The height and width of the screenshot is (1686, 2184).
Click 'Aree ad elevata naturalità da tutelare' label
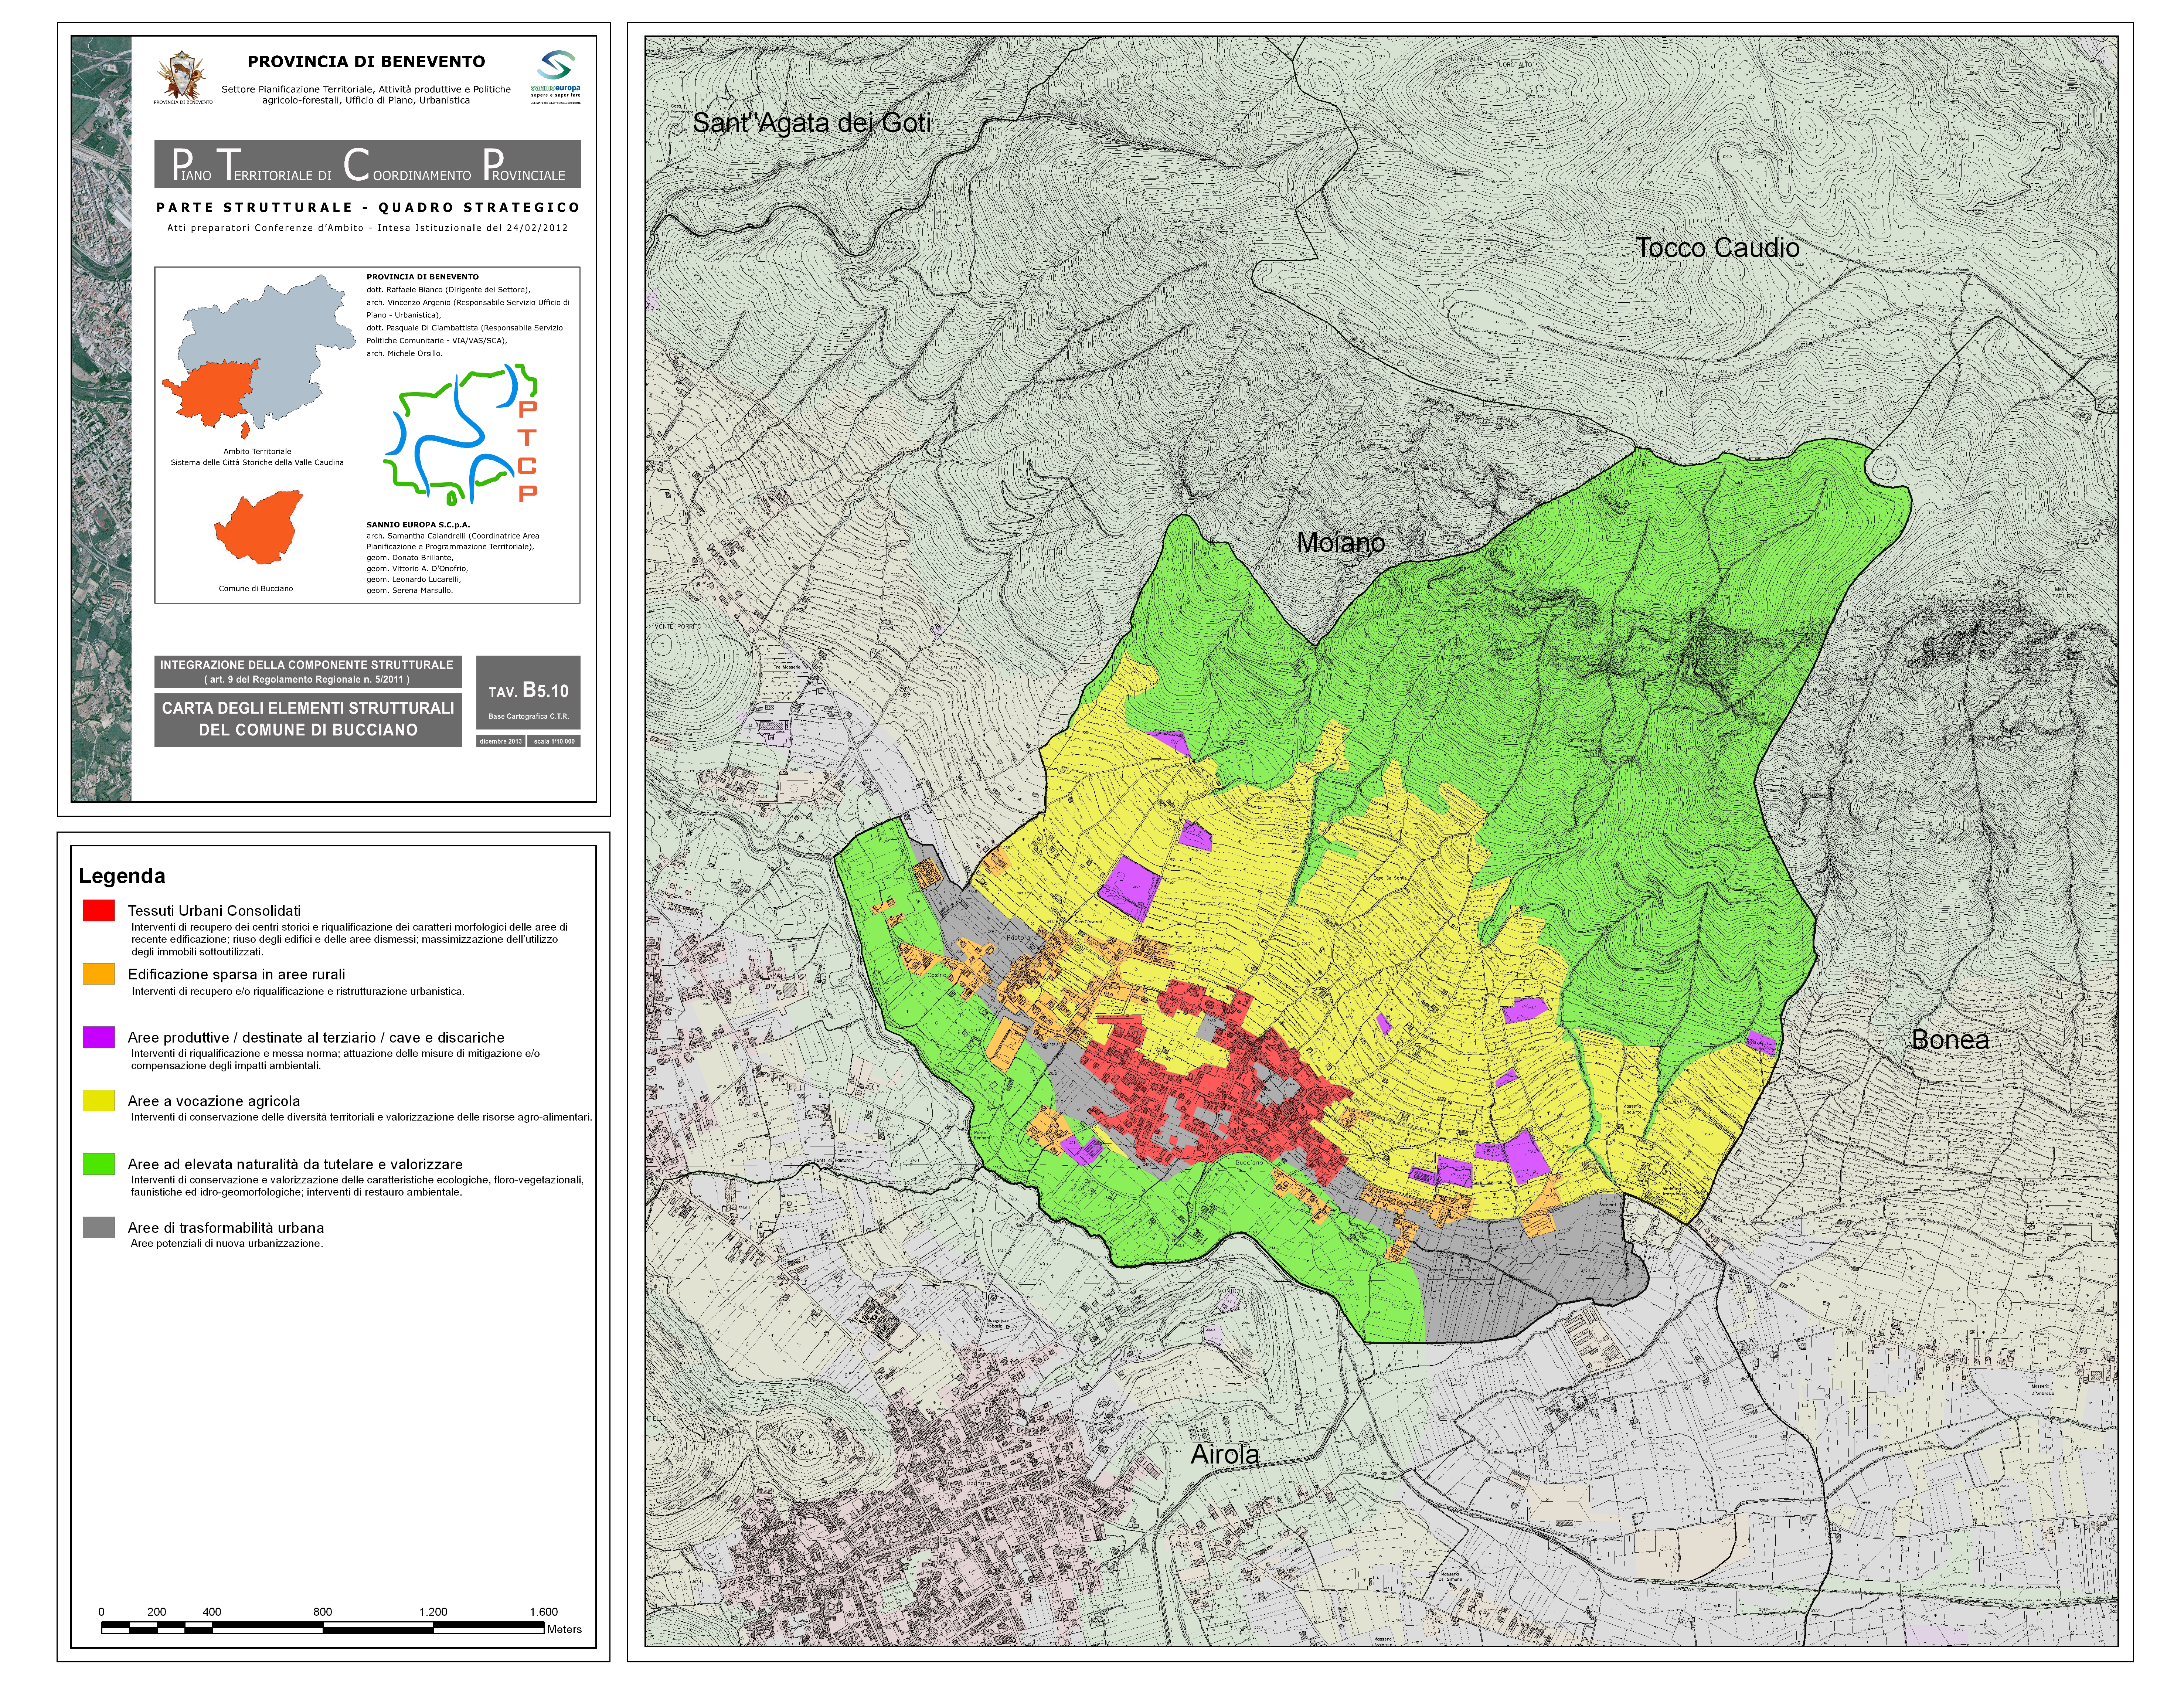(x=295, y=1164)
